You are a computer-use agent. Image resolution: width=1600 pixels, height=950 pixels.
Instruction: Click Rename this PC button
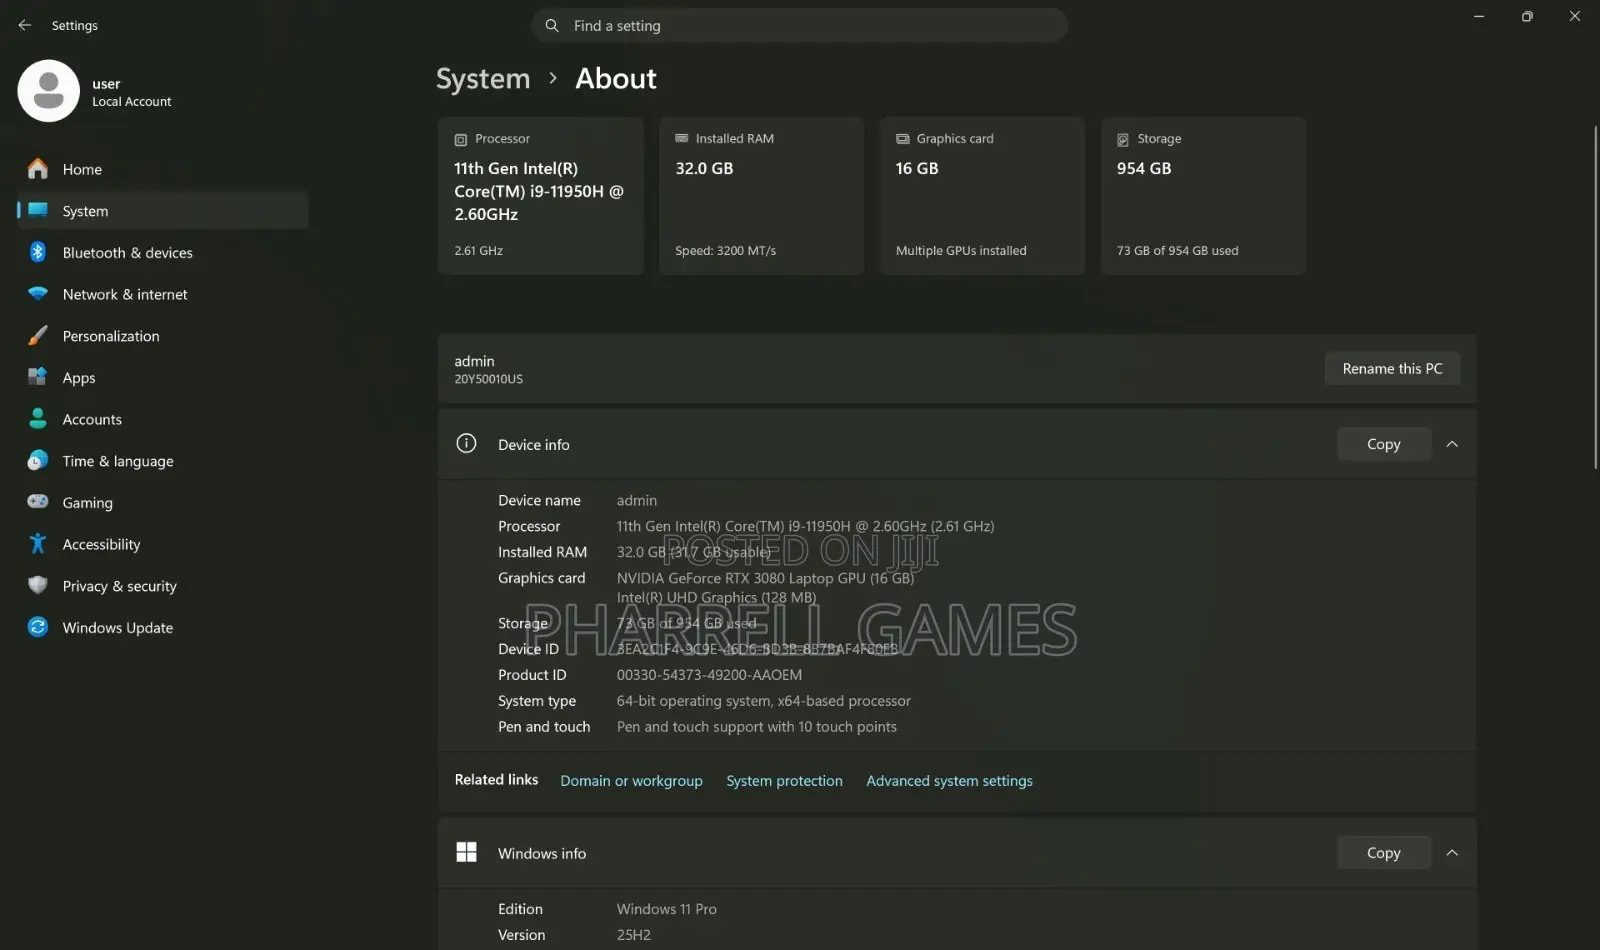tap(1392, 369)
